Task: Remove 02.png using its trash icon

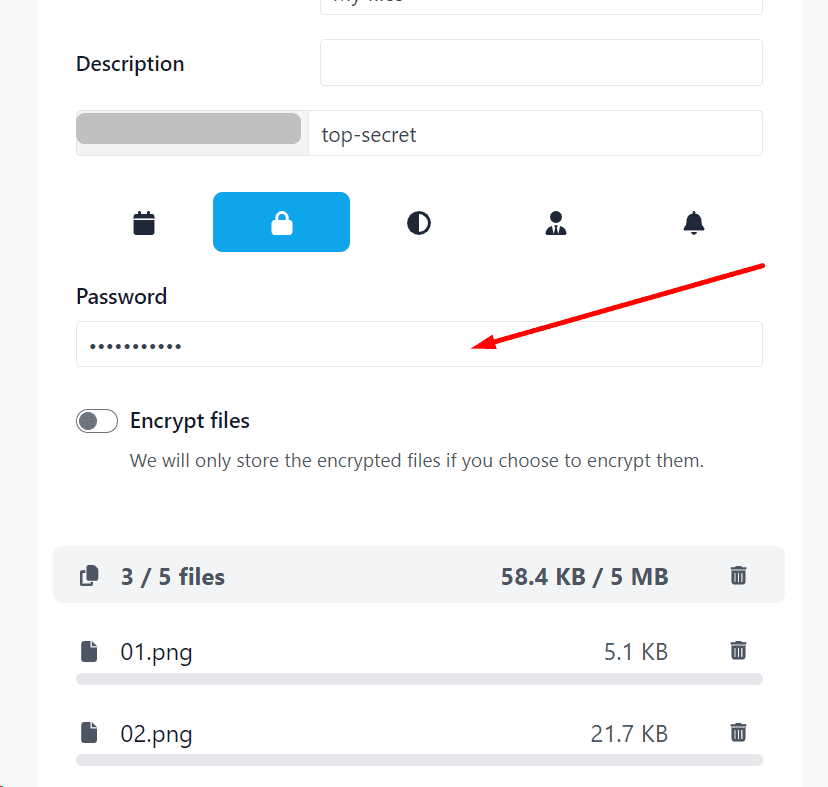Action: tap(738, 732)
